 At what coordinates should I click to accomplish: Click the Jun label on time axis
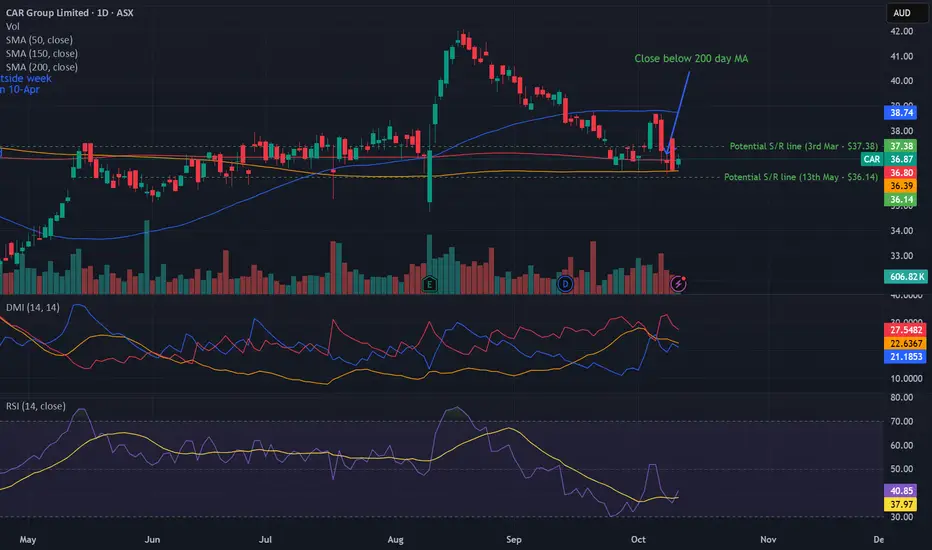tap(152, 539)
